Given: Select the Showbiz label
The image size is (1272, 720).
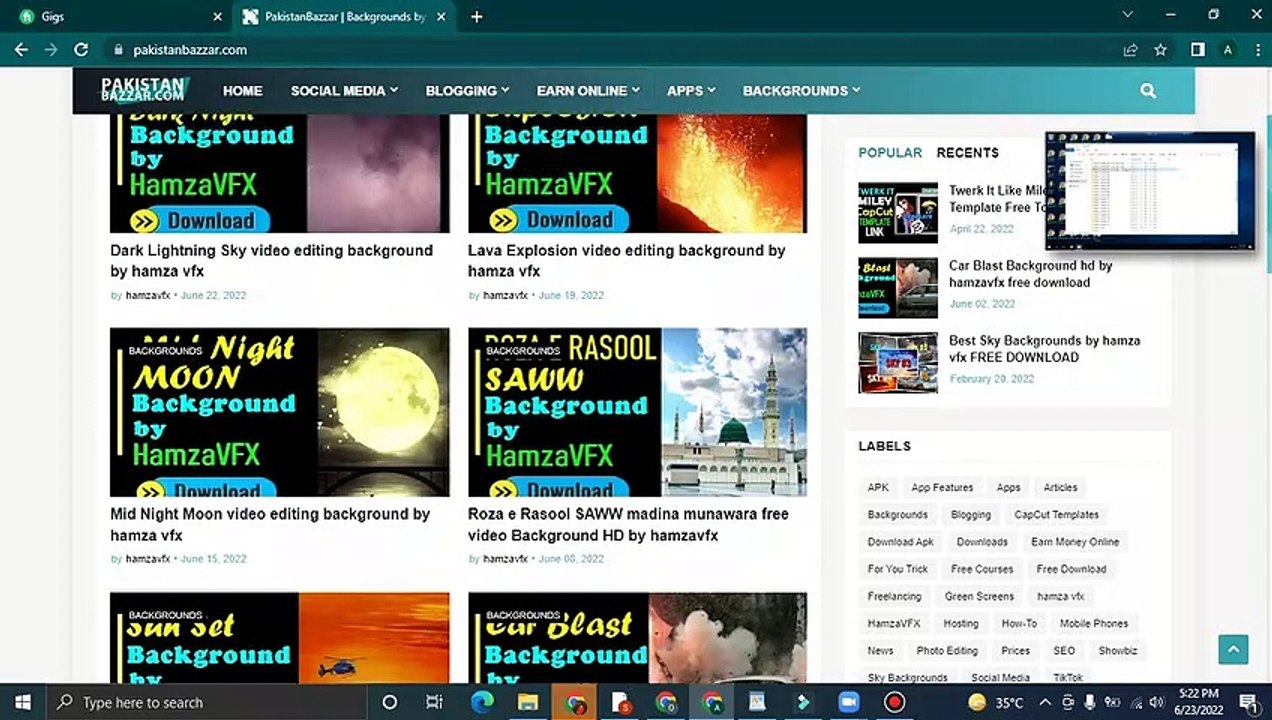Looking at the screenshot, I should pyautogui.click(x=1118, y=650).
